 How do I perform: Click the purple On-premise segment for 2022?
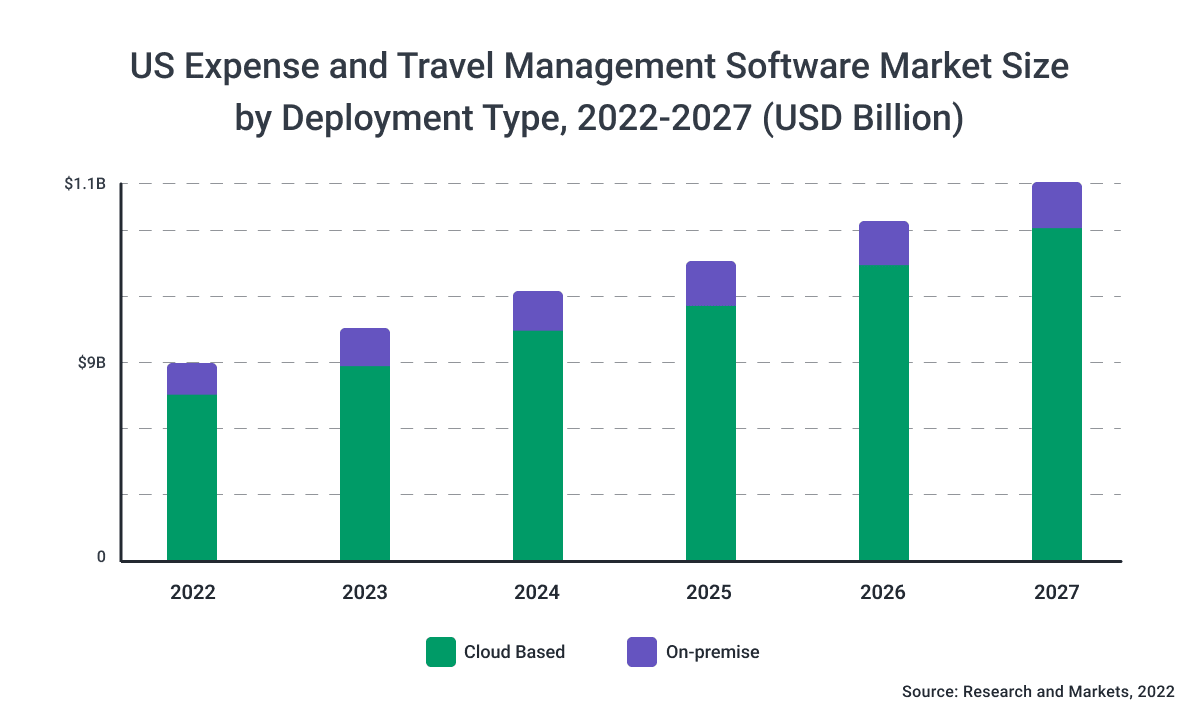click(192, 378)
